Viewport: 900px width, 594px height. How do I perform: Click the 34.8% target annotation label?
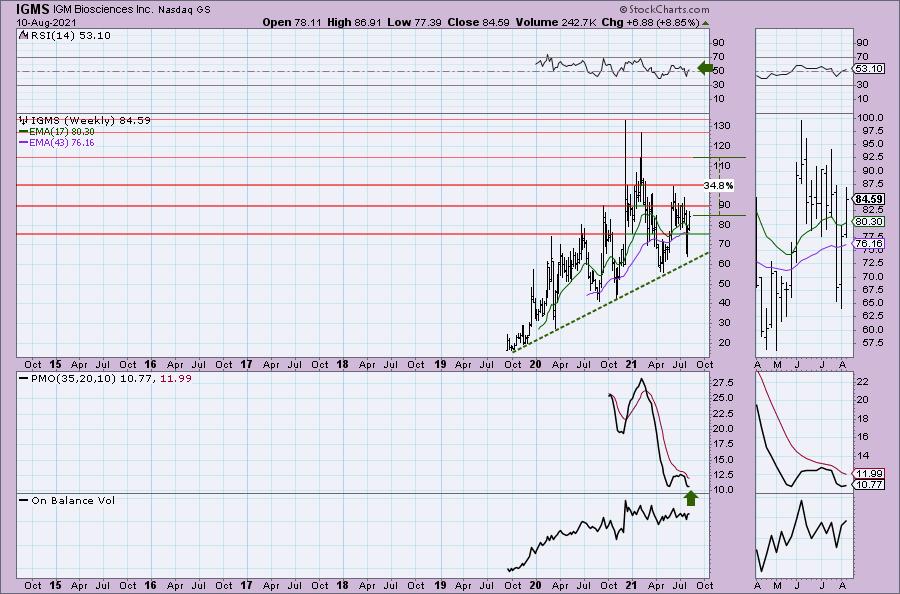pyautogui.click(x=718, y=186)
